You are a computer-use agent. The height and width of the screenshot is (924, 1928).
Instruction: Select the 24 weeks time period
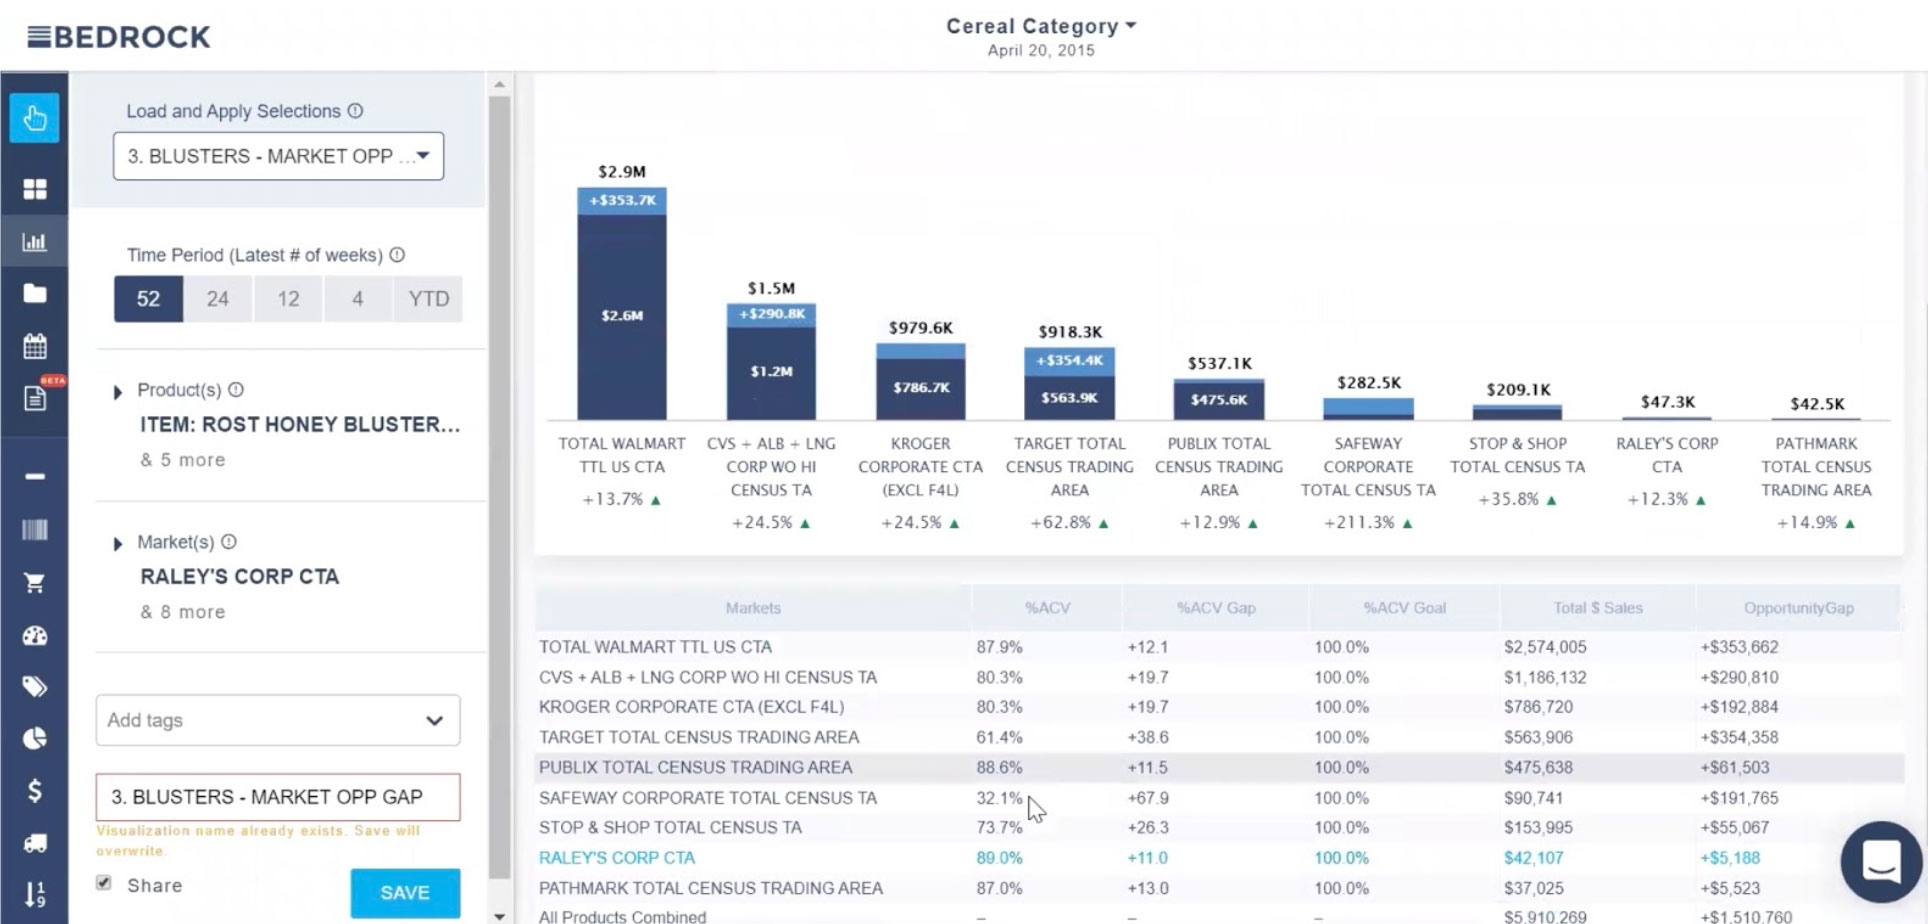(x=218, y=299)
